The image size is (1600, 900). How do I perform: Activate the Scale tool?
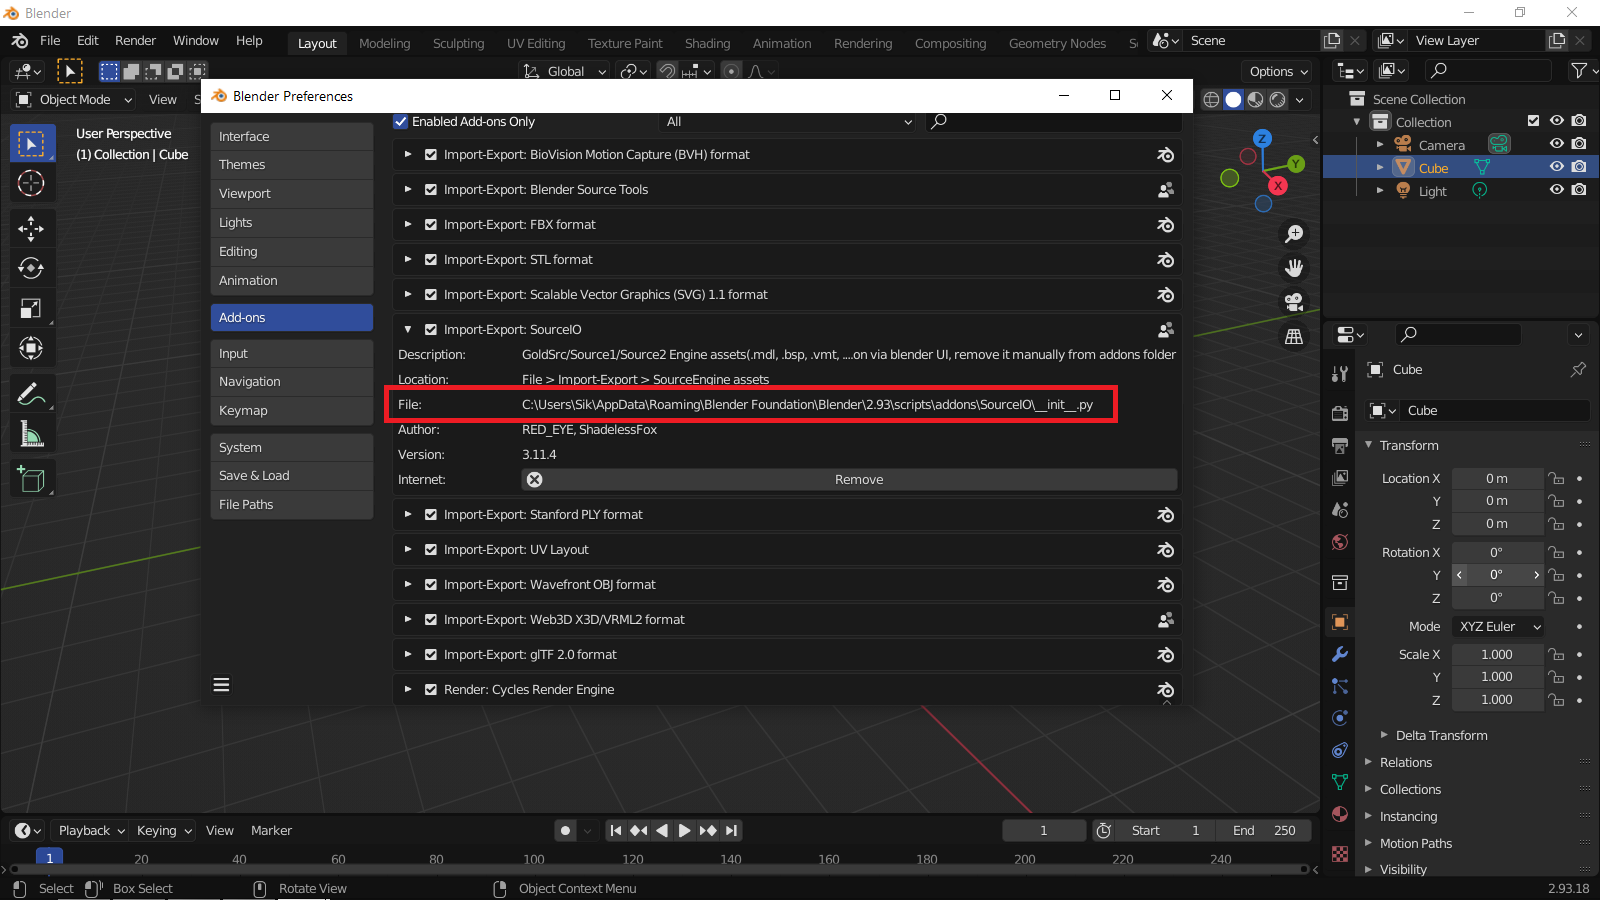tap(31, 308)
